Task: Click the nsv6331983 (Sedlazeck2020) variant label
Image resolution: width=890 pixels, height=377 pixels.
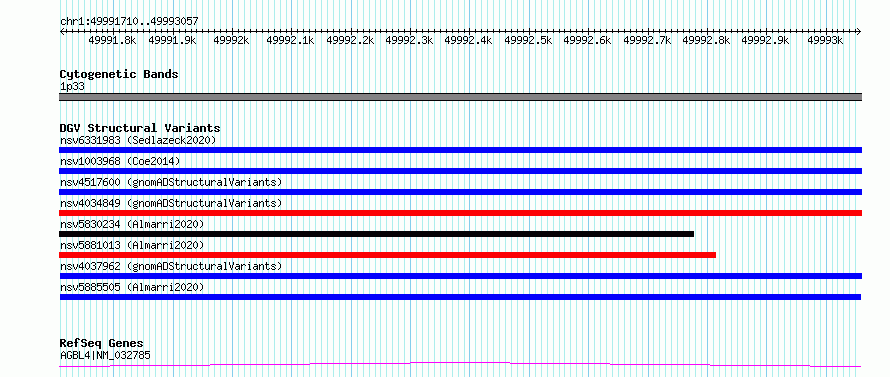Action: pyautogui.click(x=138, y=140)
